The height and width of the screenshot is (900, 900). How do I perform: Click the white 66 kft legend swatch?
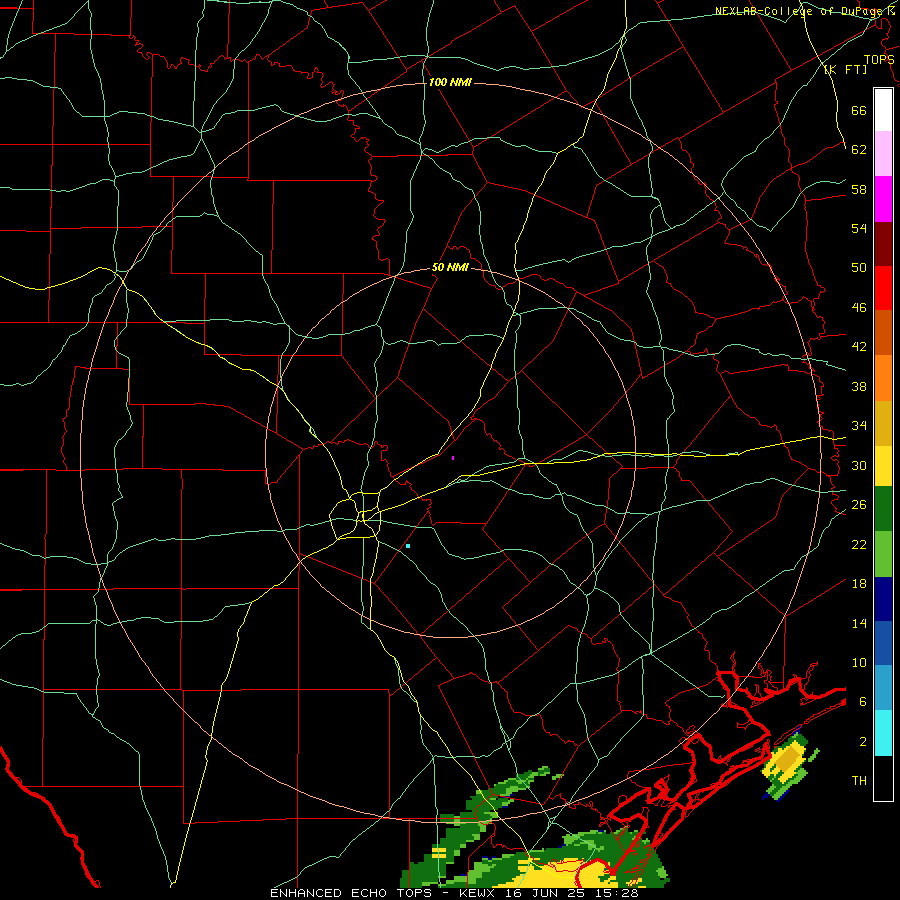pyautogui.click(x=883, y=110)
